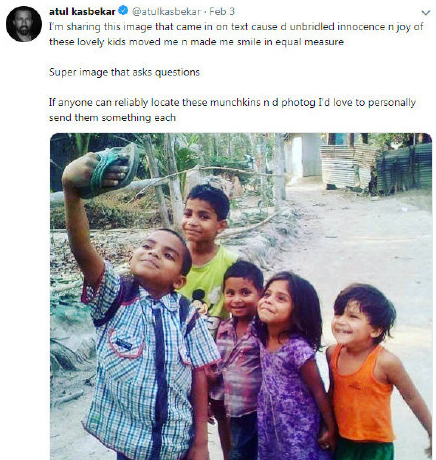Click the slipper held up as a phone
This screenshot has height=460, width=436.
click(x=110, y=170)
